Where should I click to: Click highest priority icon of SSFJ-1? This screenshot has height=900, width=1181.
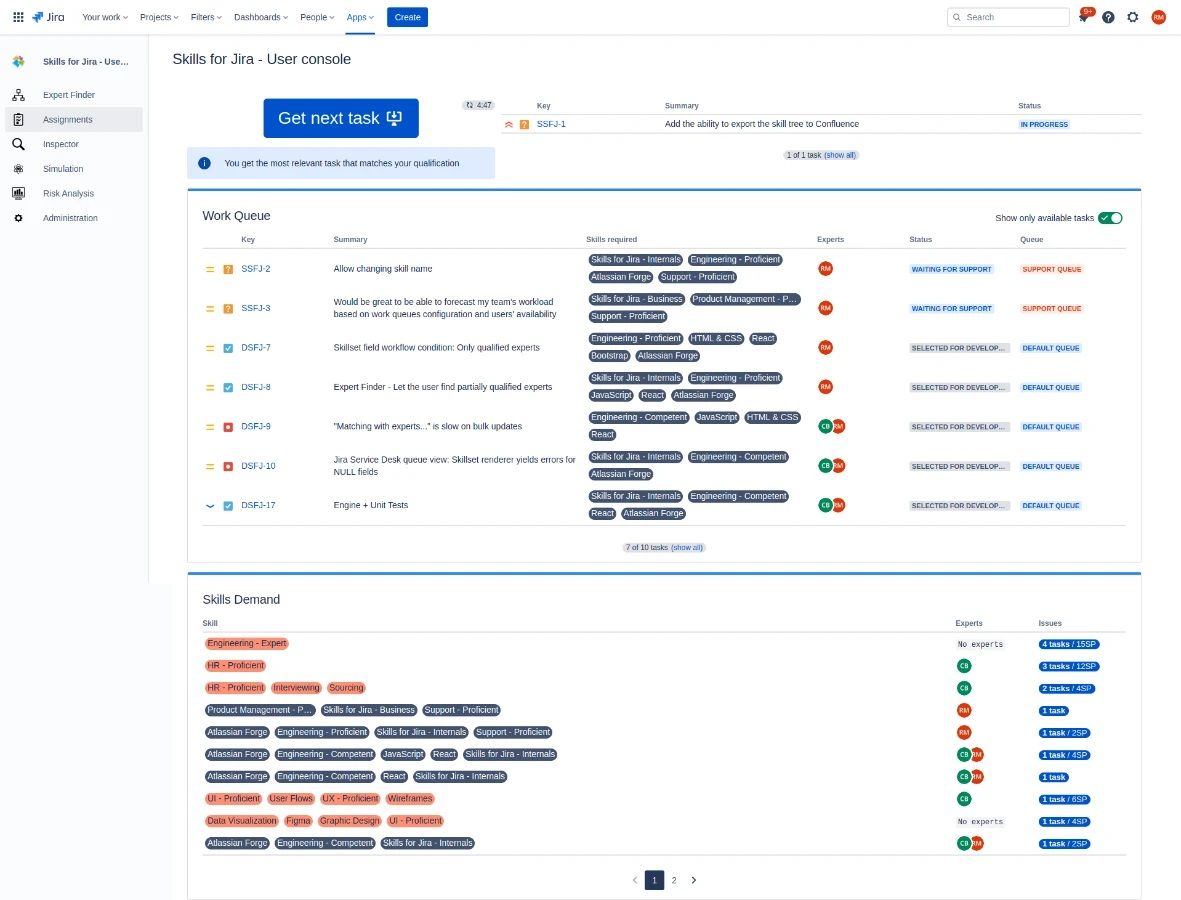coord(508,124)
